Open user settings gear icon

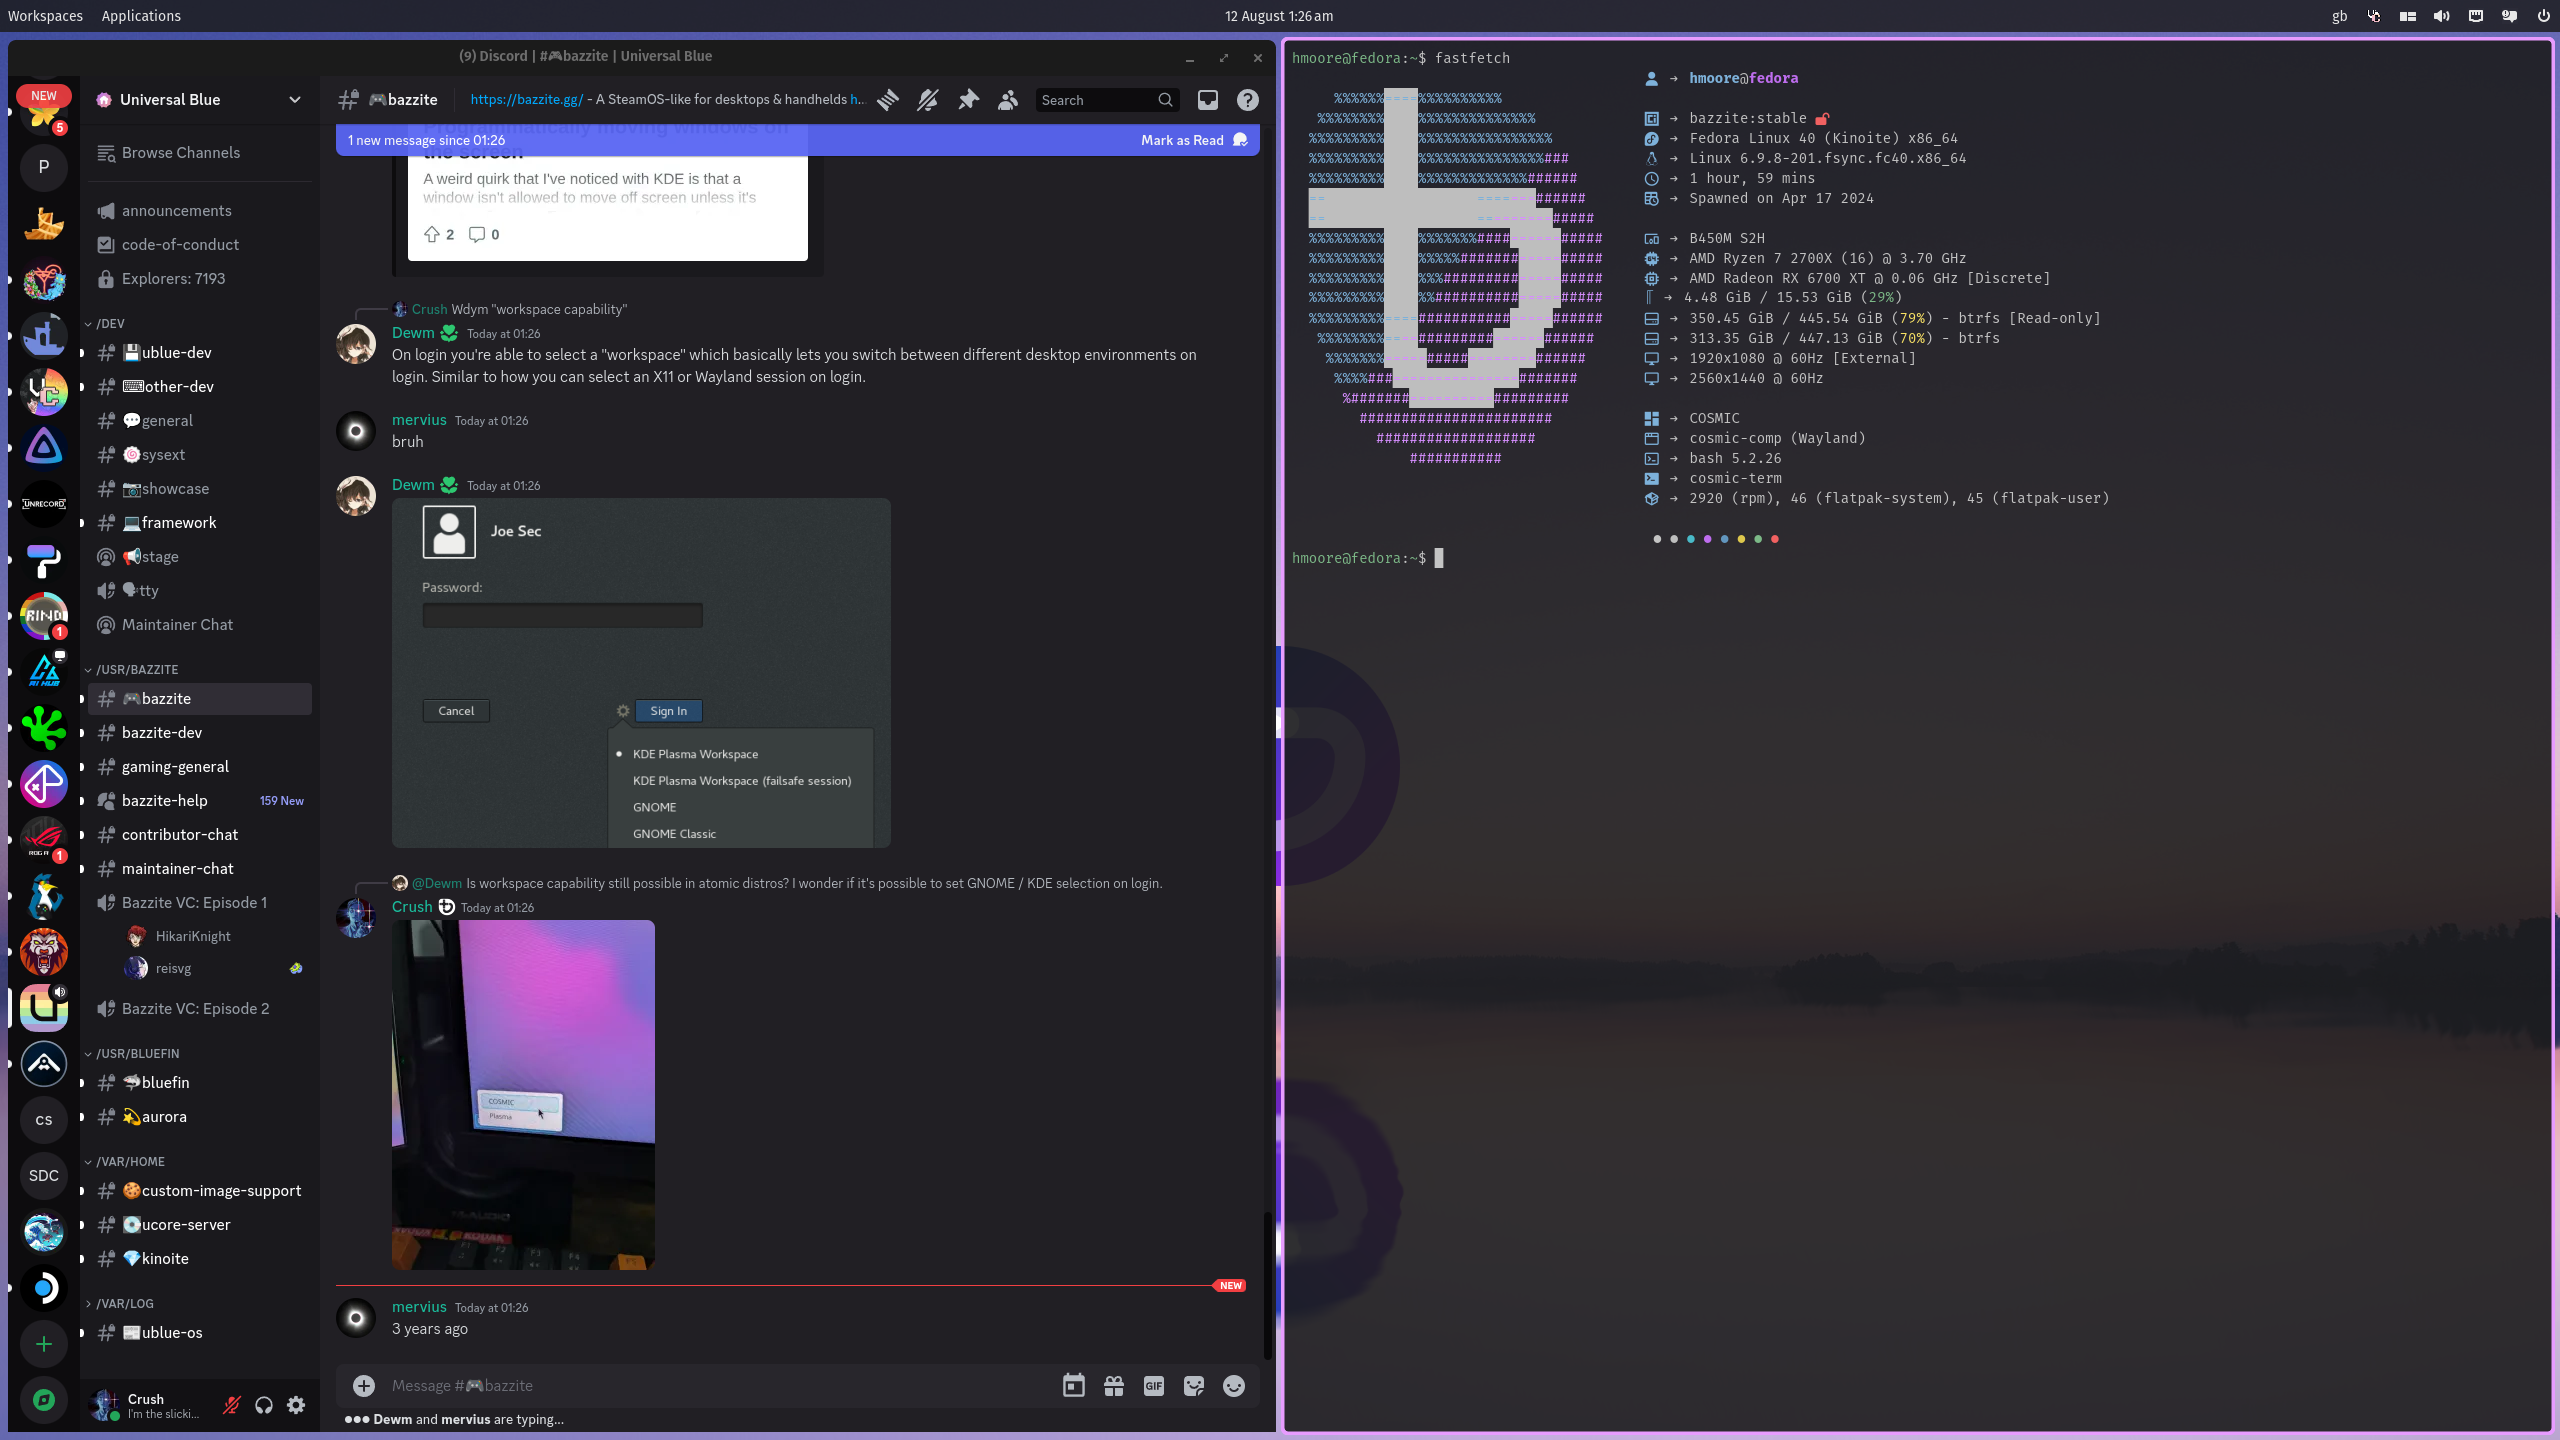296,1405
